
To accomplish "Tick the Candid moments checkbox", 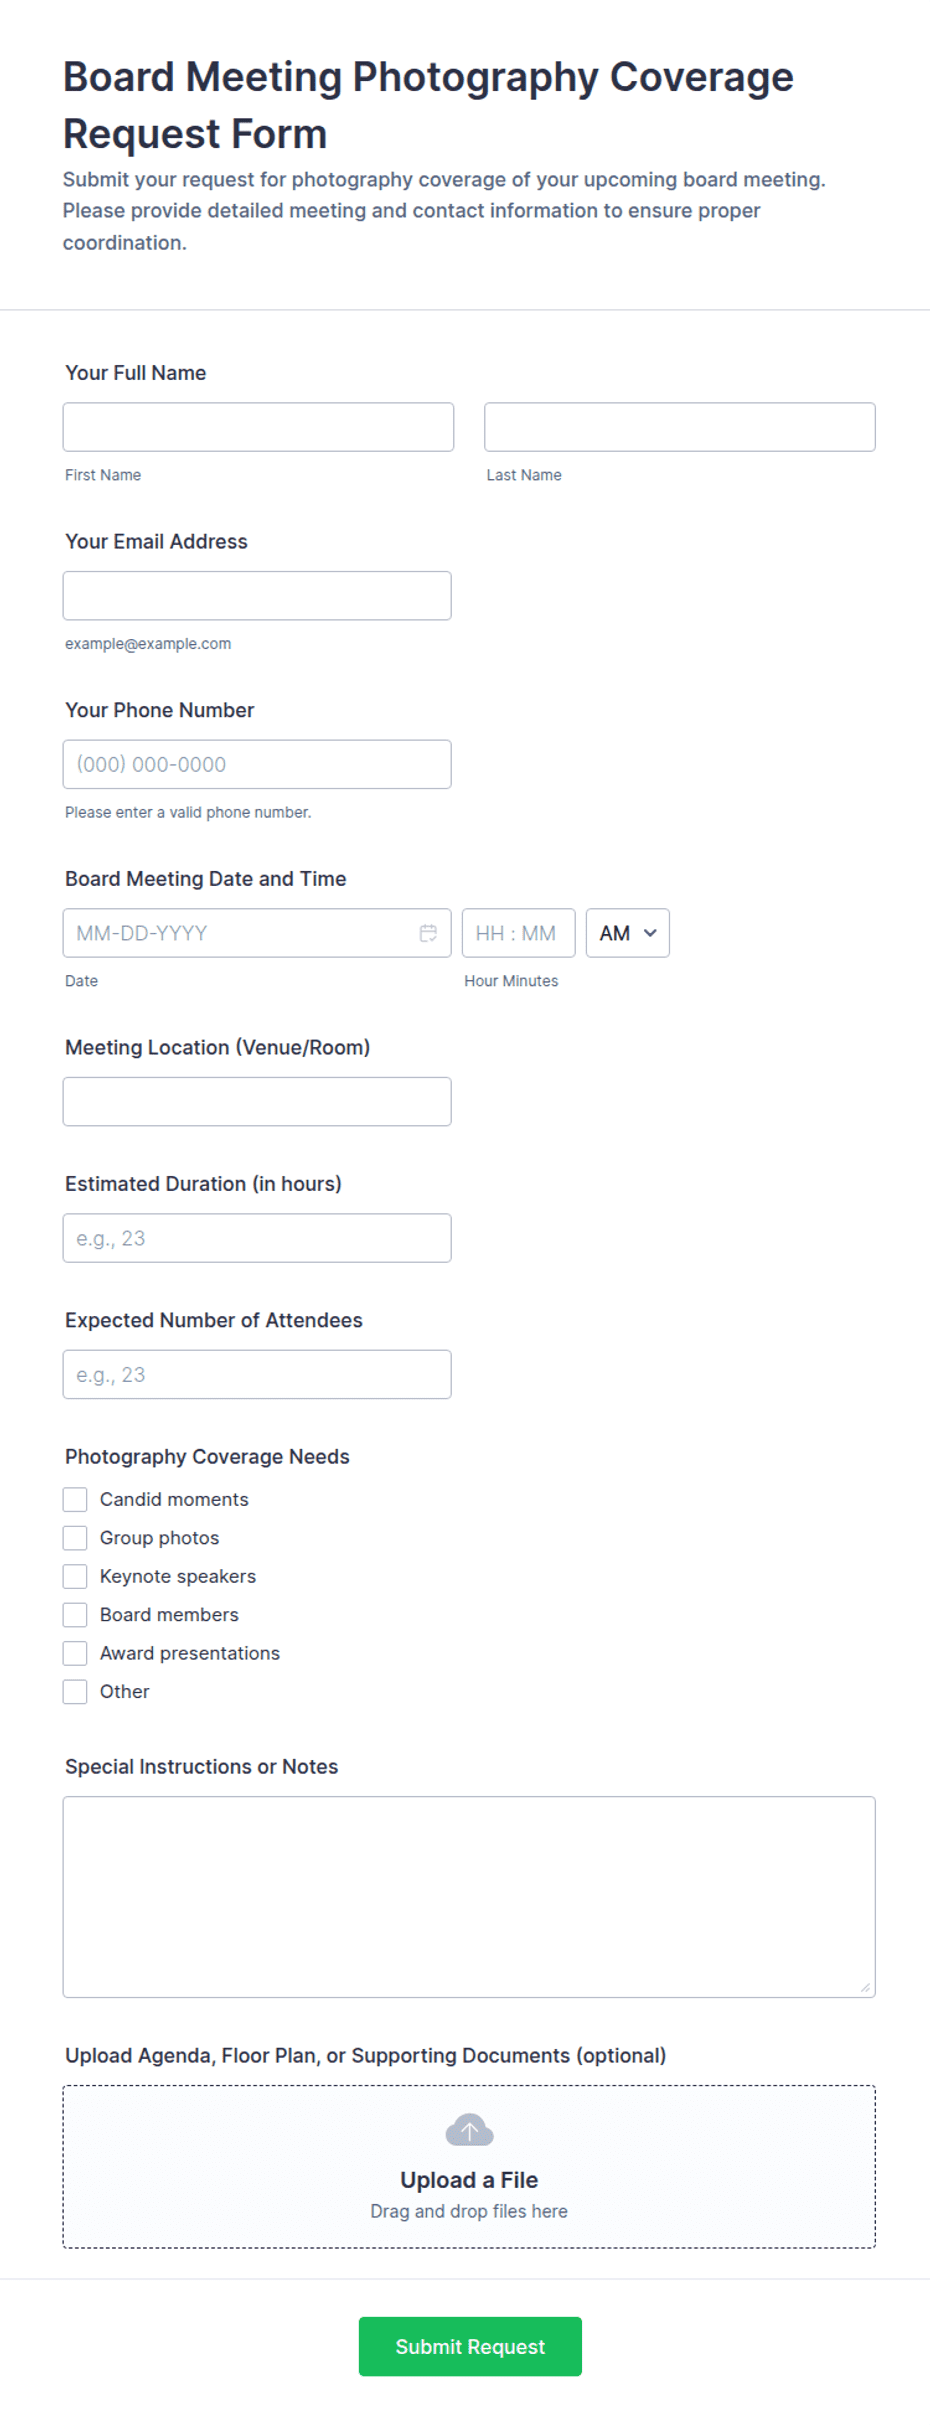I will coord(75,1499).
